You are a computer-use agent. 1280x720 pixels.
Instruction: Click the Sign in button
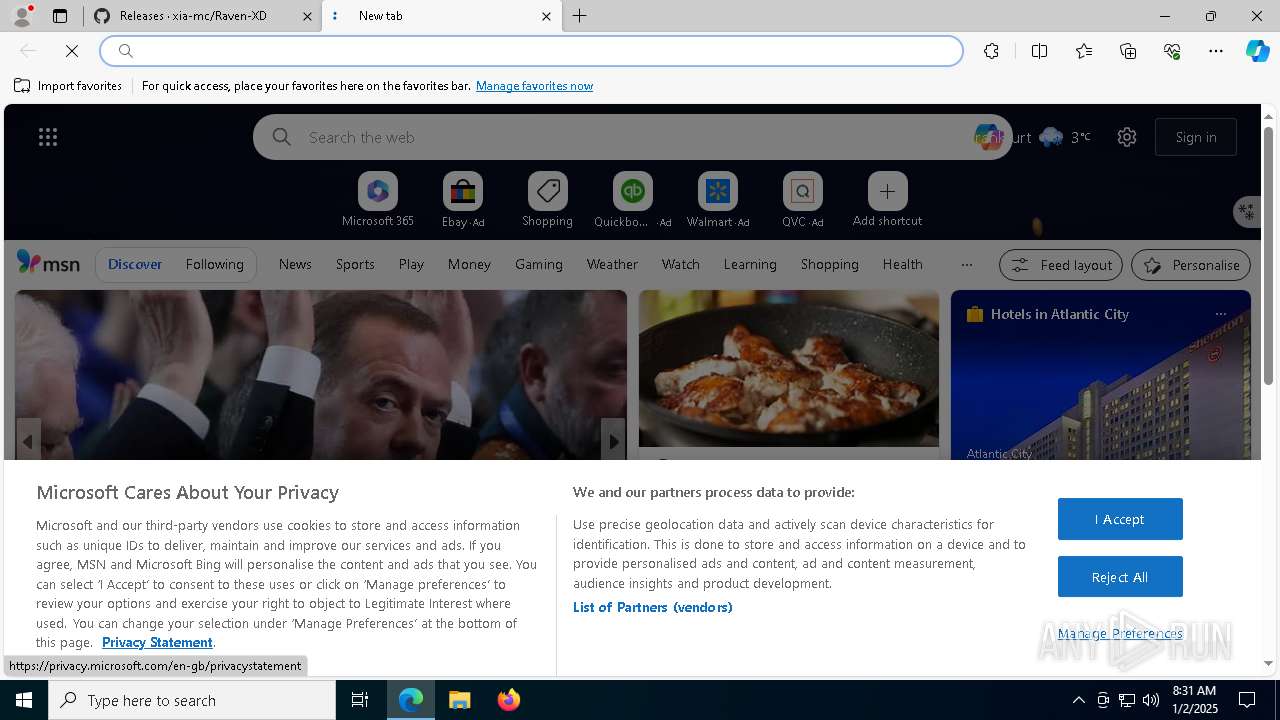(x=1196, y=137)
